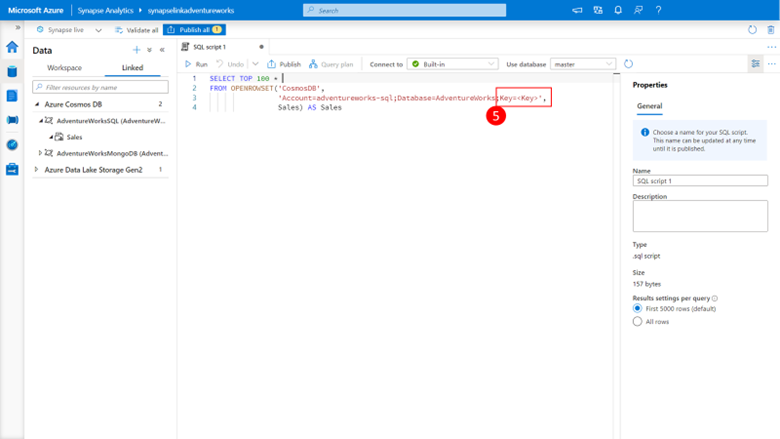
Task: Undo the last change
Action: (x=230, y=64)
